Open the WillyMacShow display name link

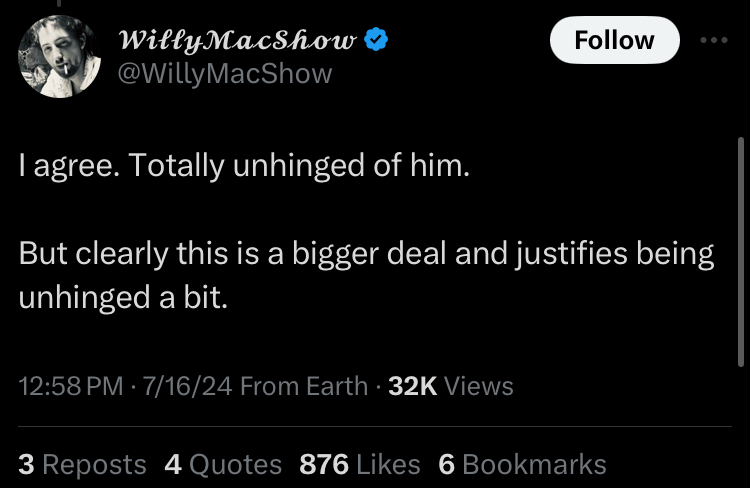[238, 40]
